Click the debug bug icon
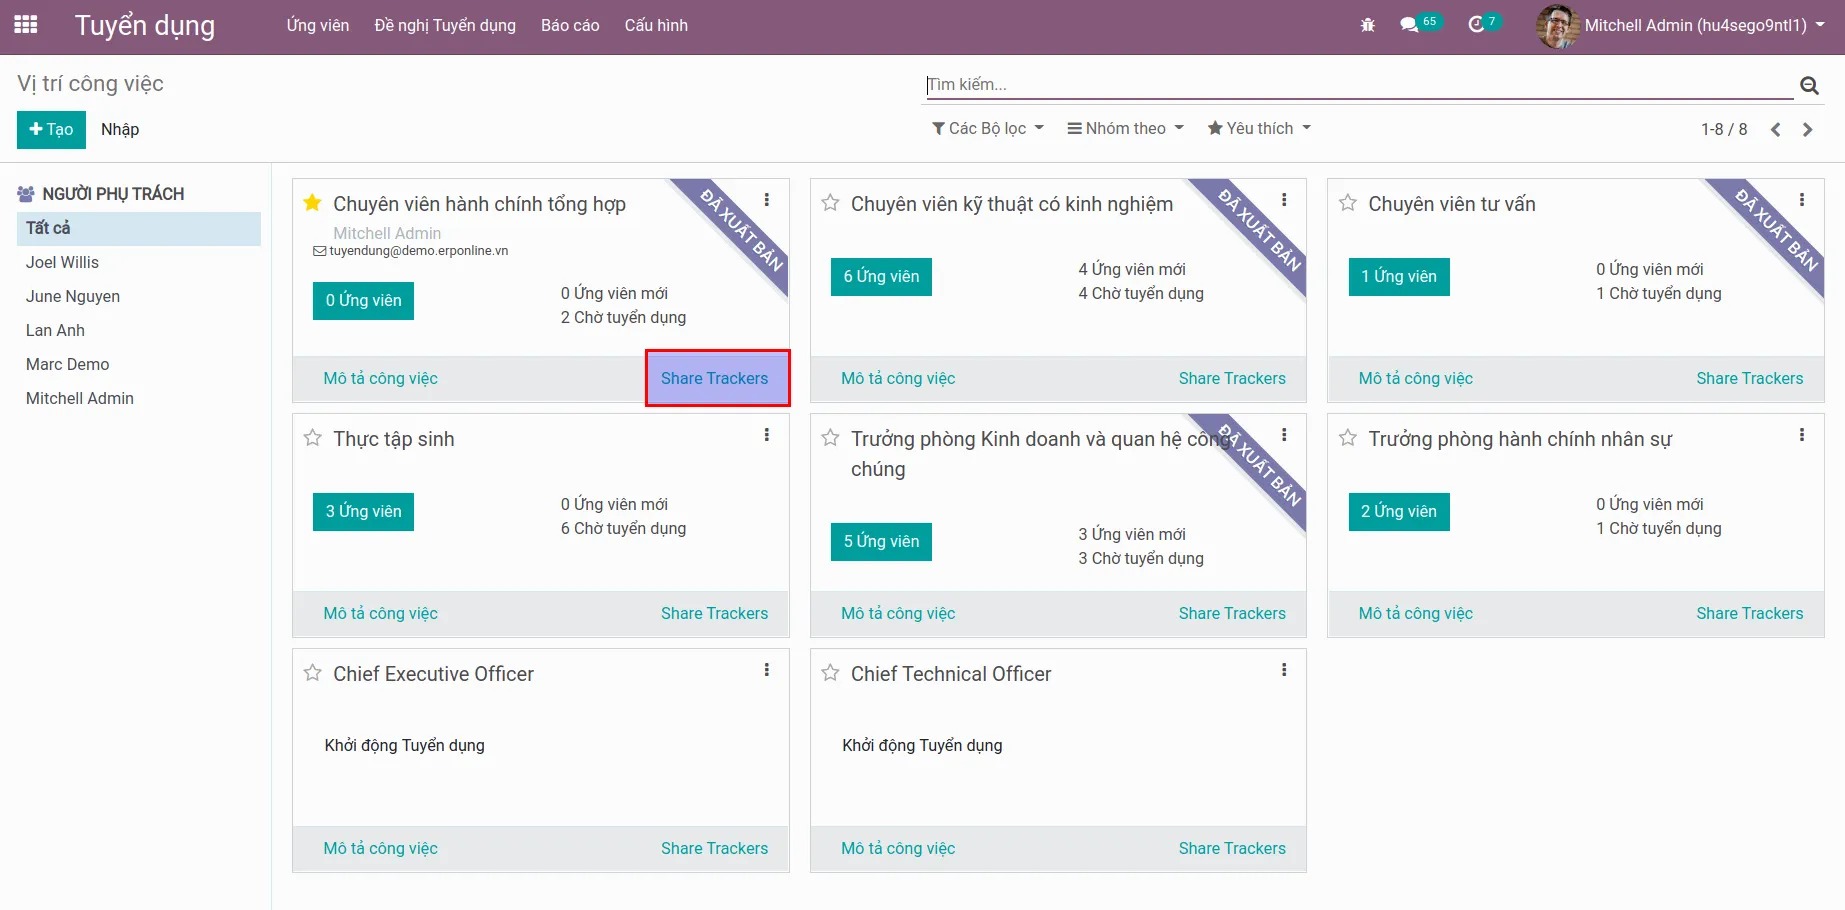 coord(1367,25)
